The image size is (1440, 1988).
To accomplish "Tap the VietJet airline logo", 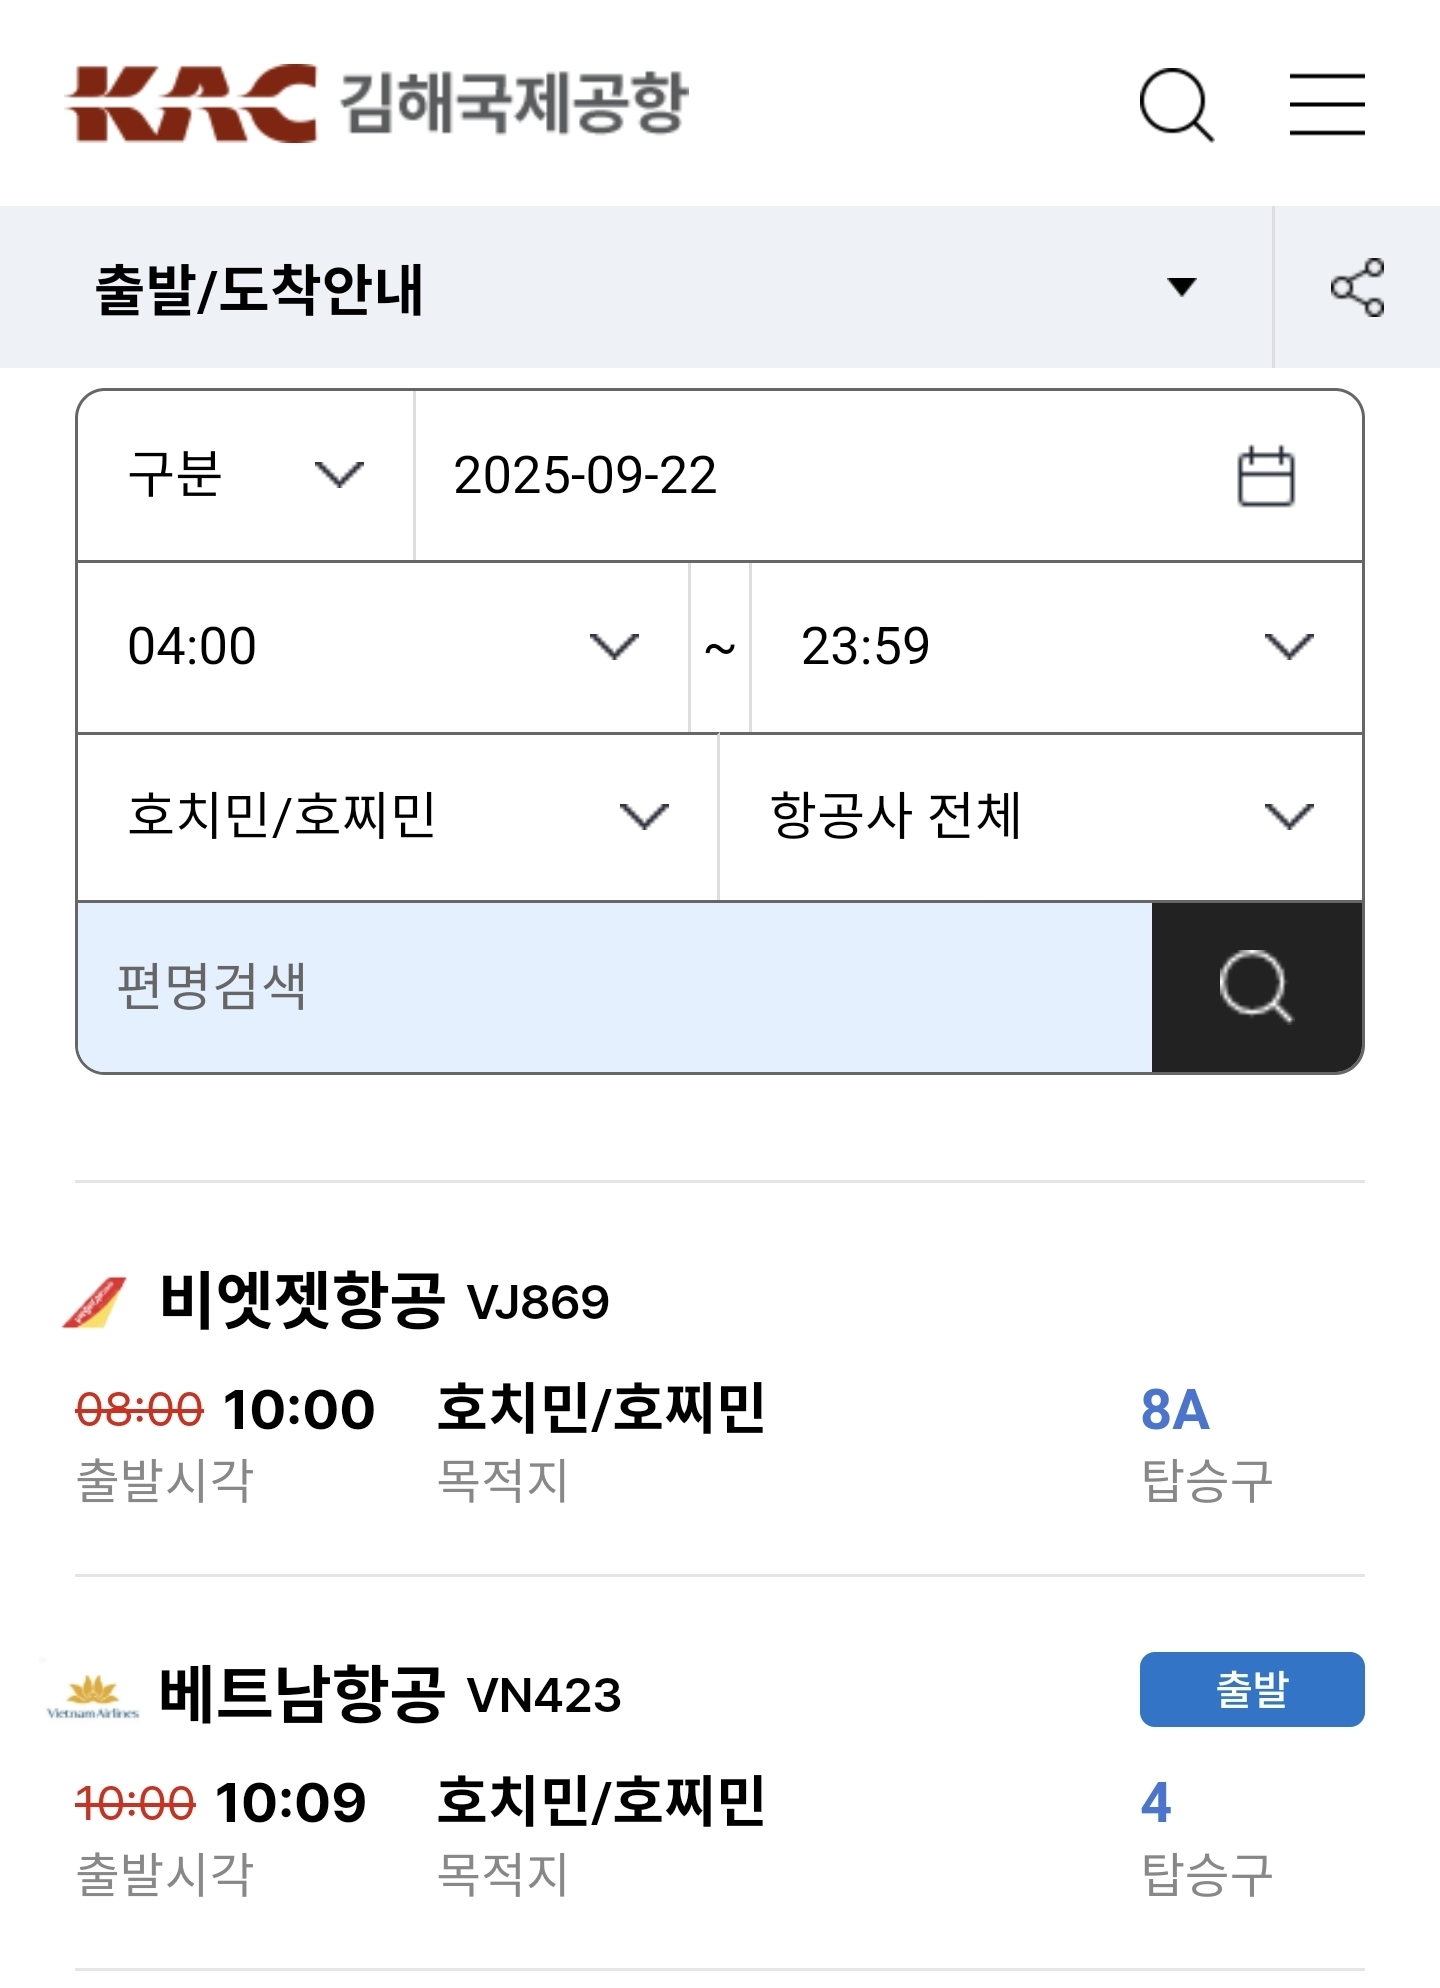I will pyautogui.click(x=95, y=1302).
